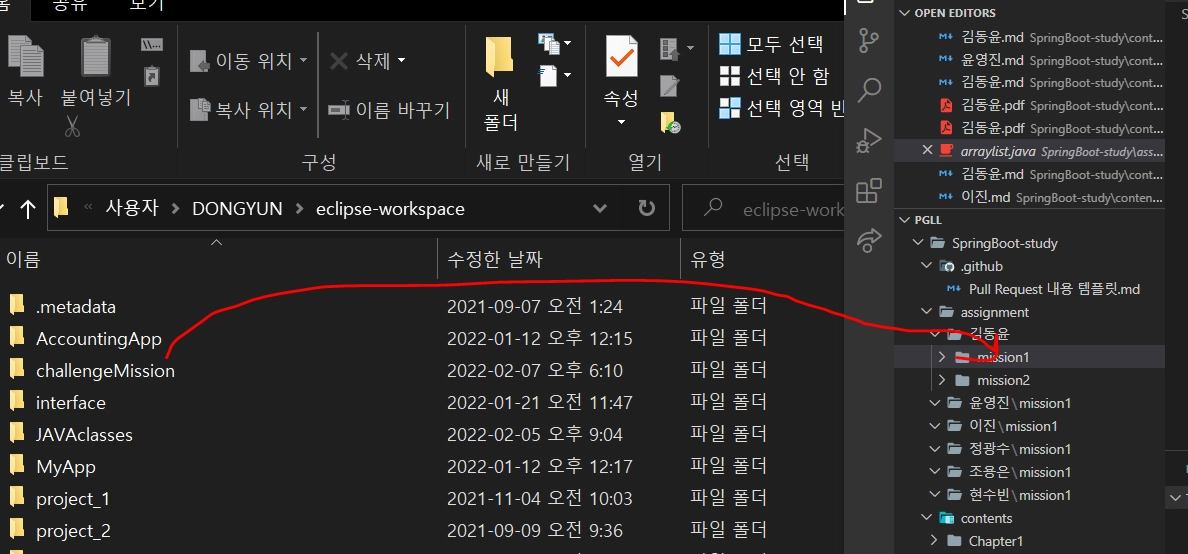Screen dimensions: 1188x554
Task: Open the Move to (이동 위치) dropdown
Action: (303, 60)
